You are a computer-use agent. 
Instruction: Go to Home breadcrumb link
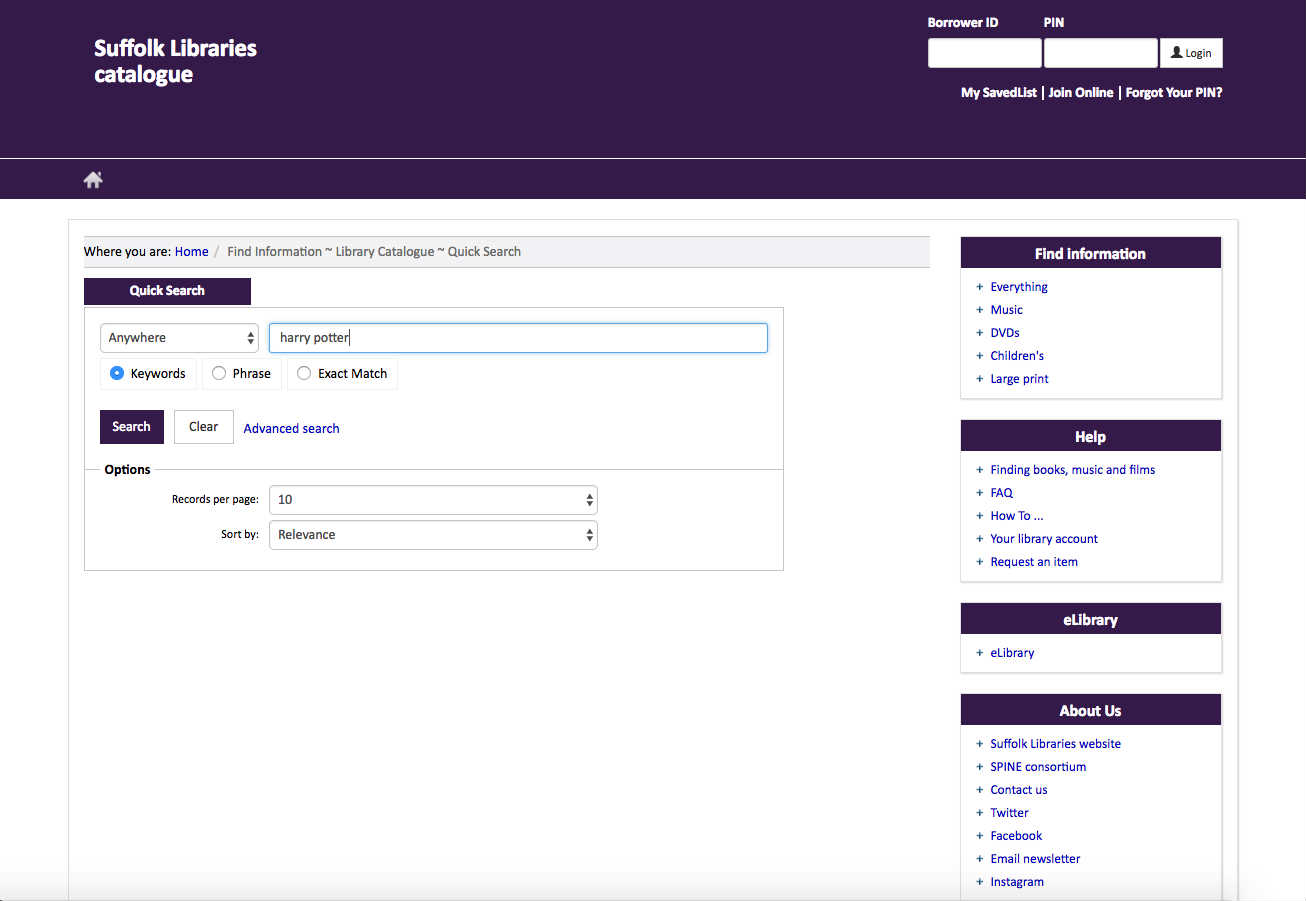click(191, 251)
